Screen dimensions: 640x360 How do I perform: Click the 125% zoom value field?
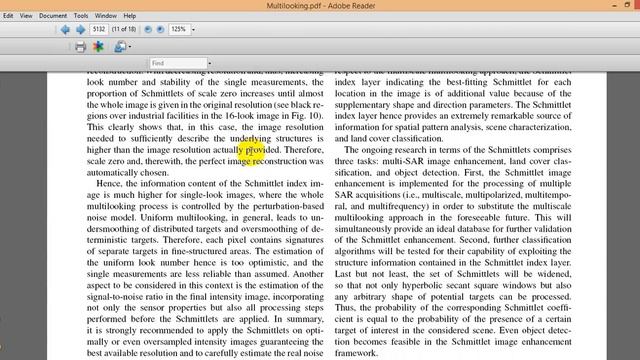[x=180, y=29]
